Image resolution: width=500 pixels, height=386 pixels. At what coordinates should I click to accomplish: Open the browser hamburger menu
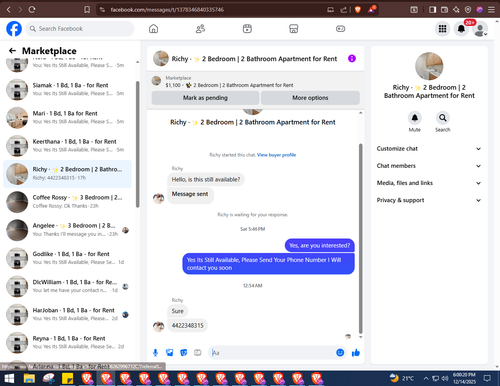[491, 10]
